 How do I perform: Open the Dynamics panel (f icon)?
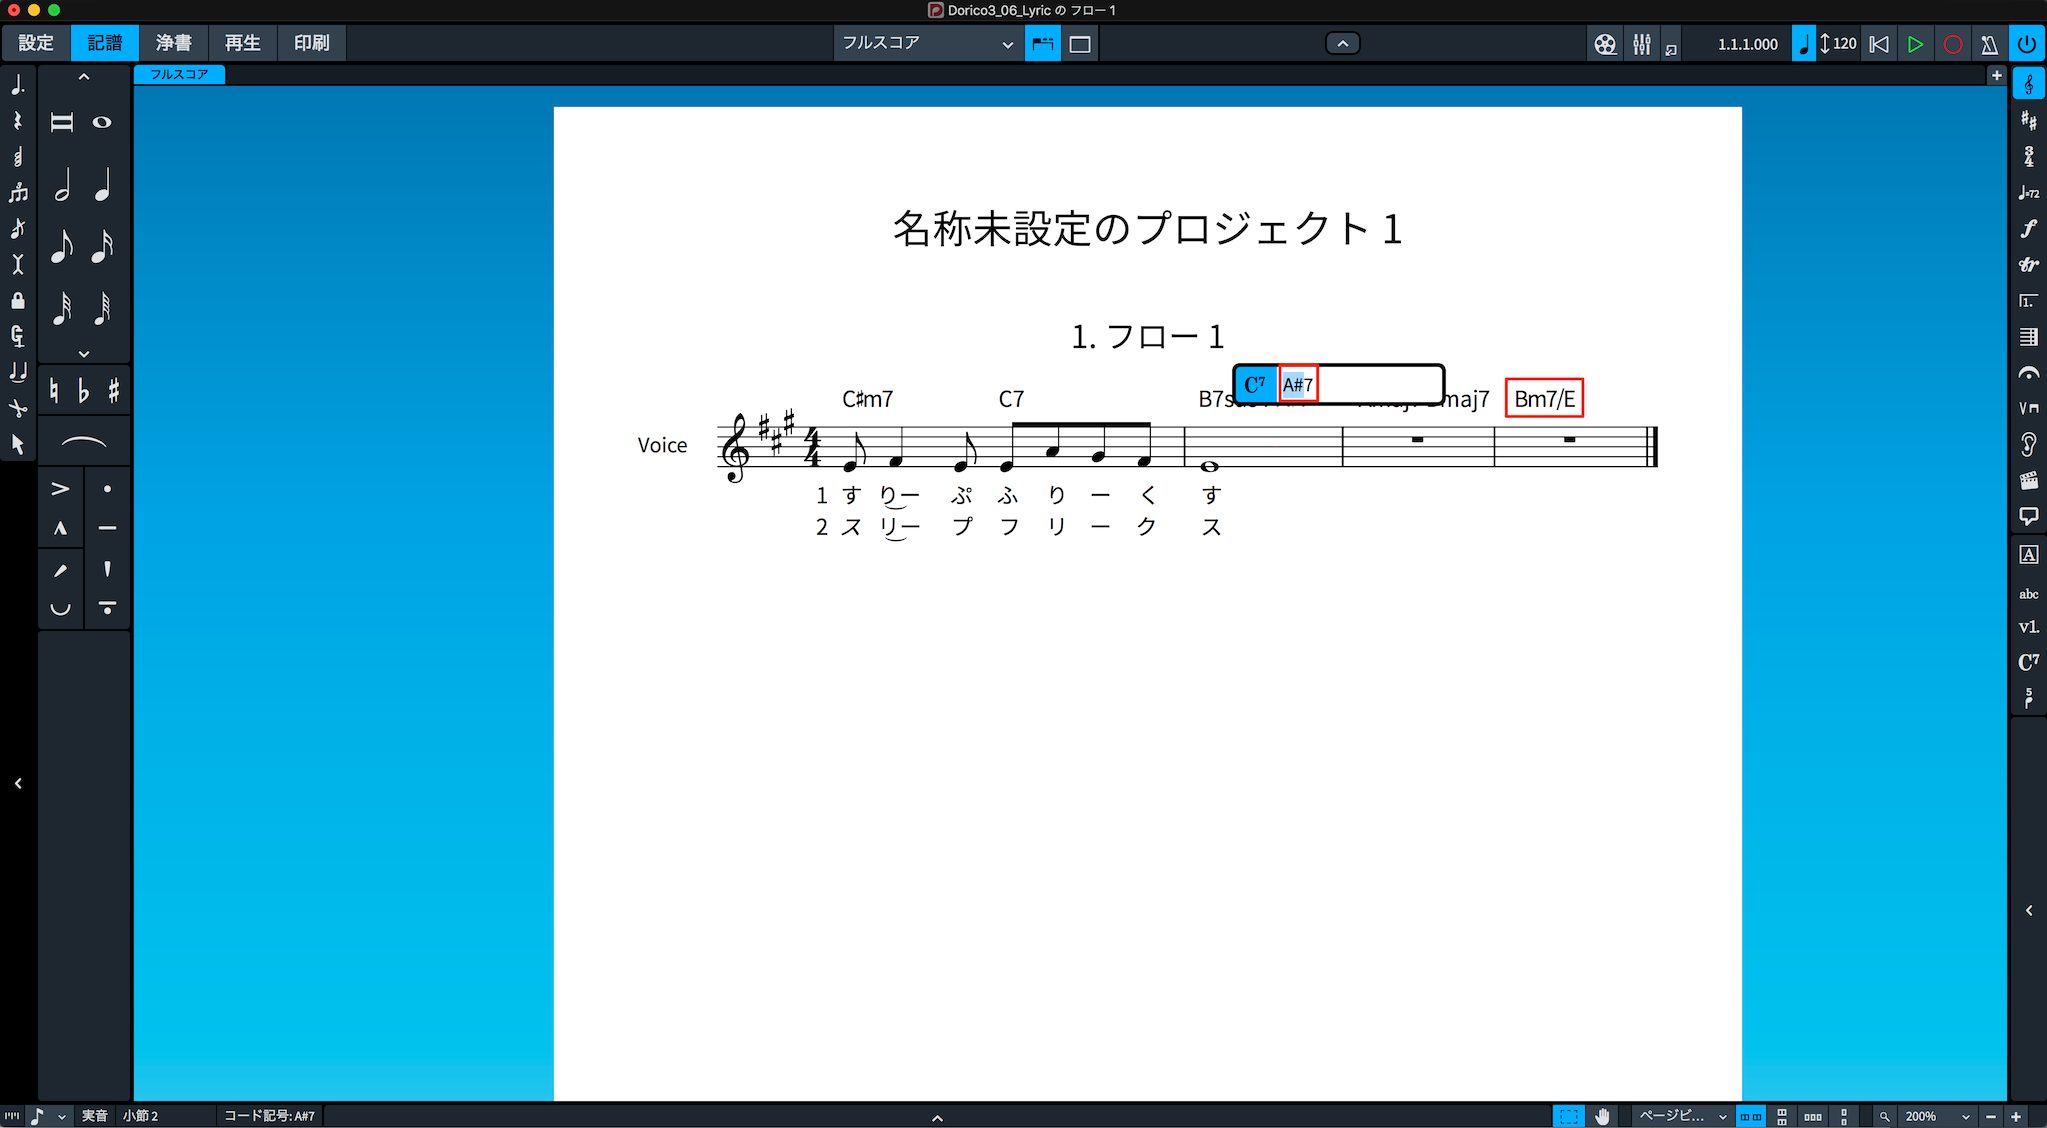tap(2028, 229)
